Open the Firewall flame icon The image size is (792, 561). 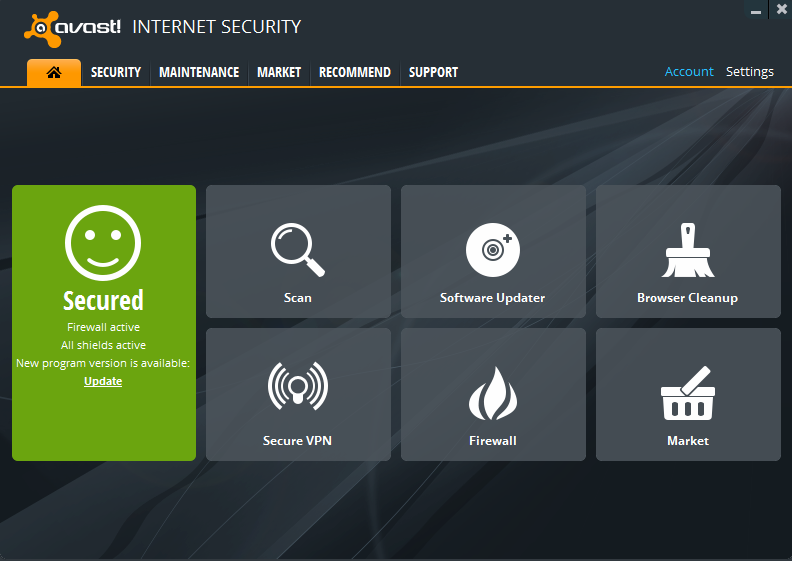[493, 393]
